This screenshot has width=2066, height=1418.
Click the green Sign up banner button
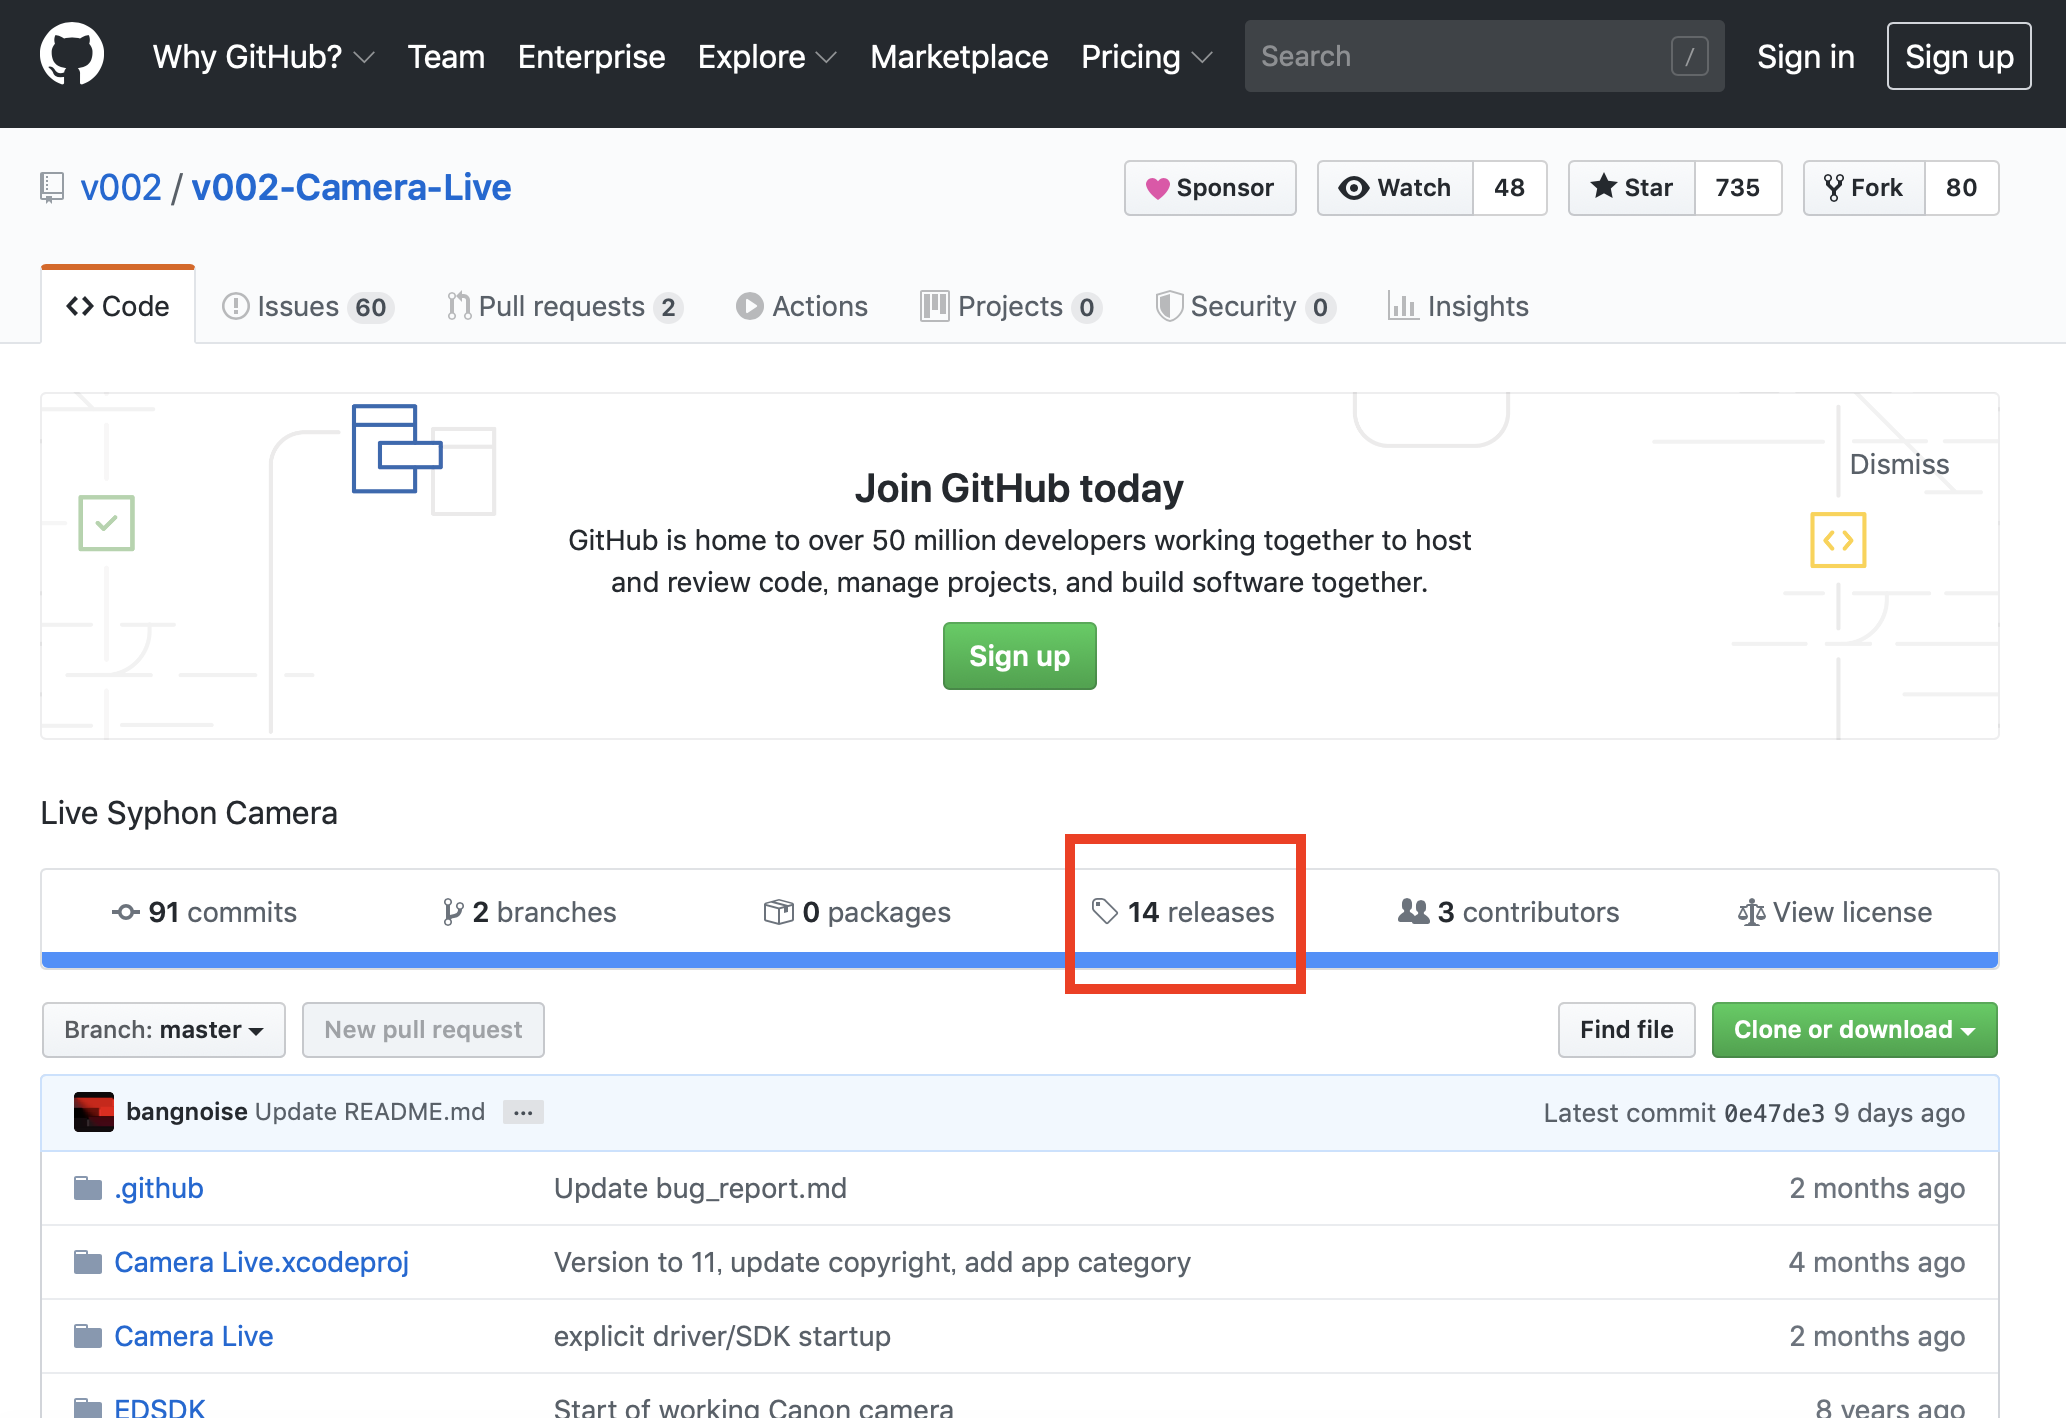click(1019, 656)
